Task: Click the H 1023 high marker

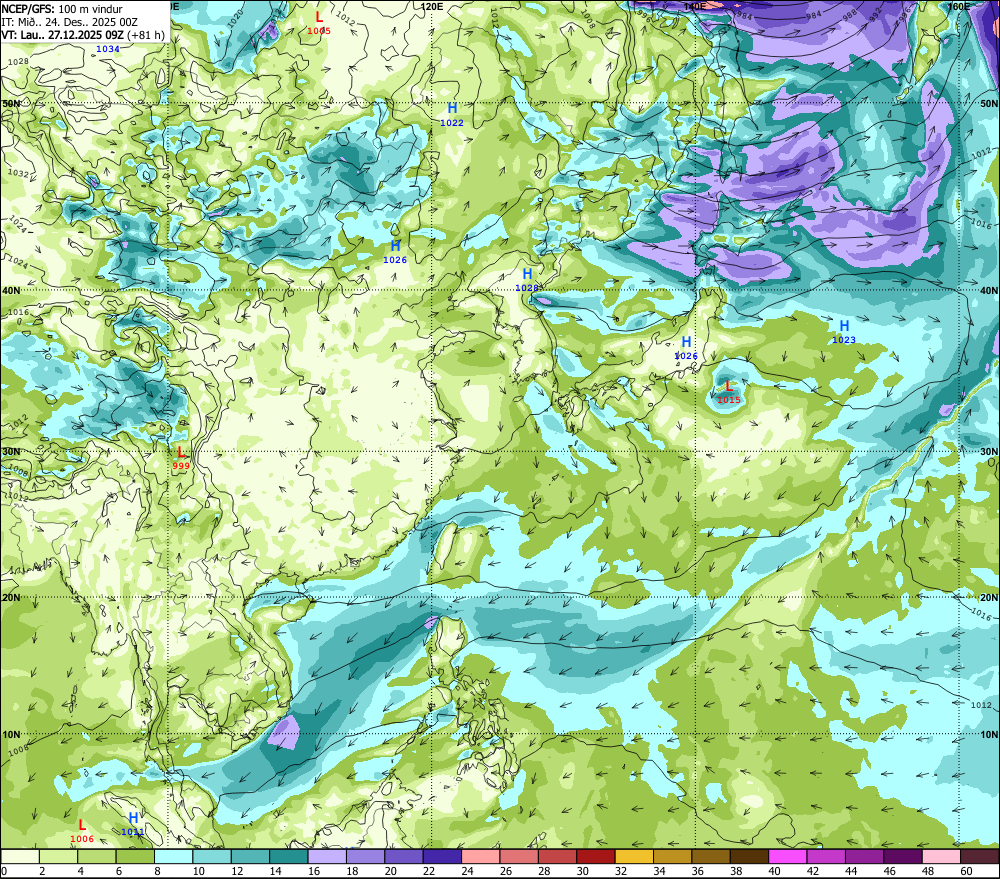Action: click(844, 332)
